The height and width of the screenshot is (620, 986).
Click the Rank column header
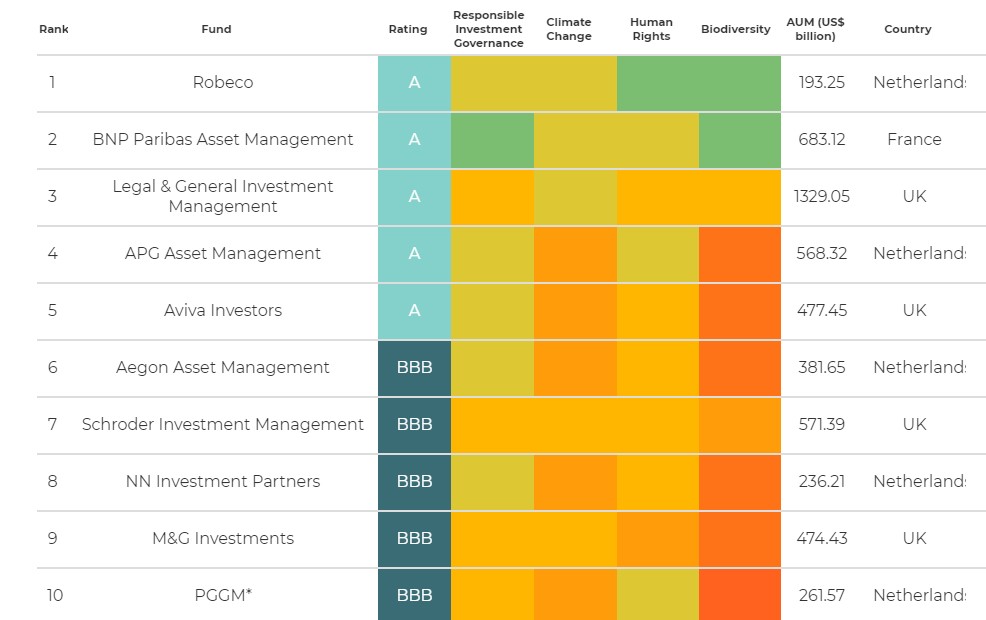52,29
